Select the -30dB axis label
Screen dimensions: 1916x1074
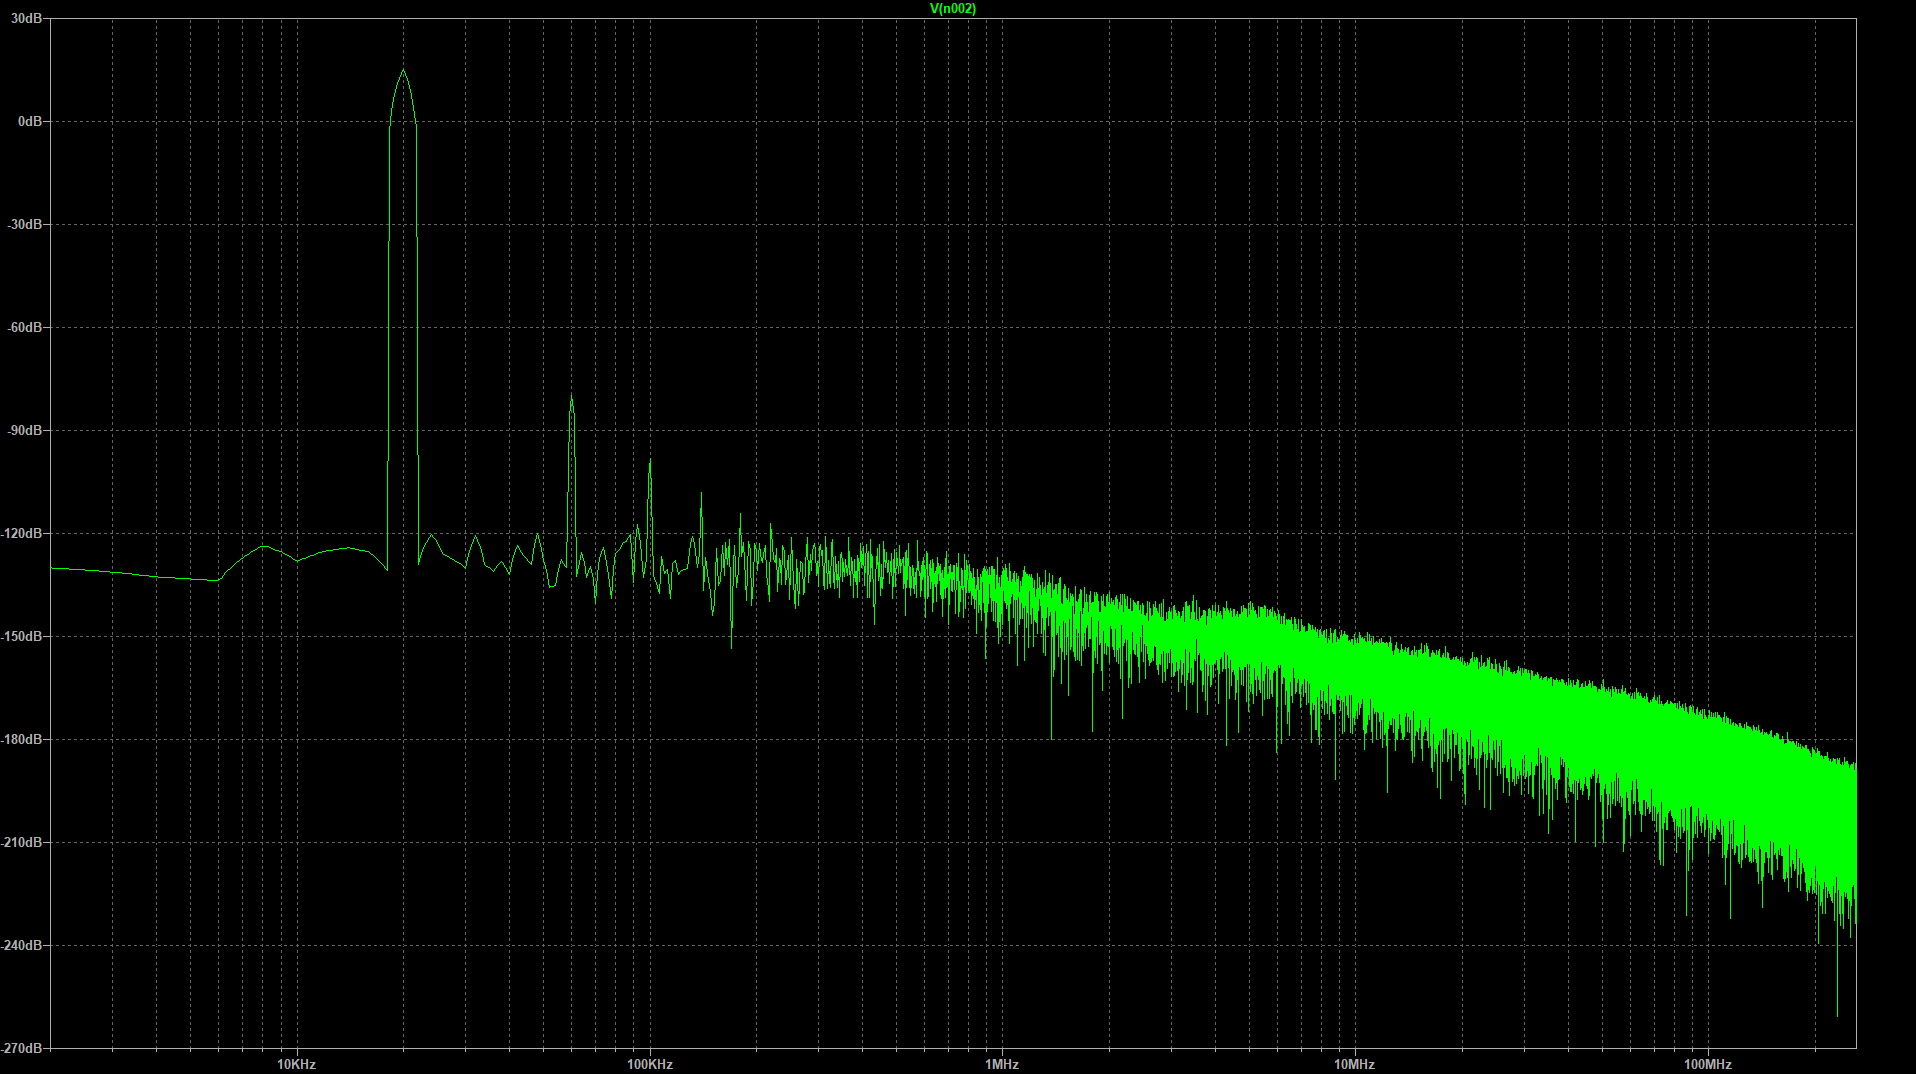[x=25, y=224]
